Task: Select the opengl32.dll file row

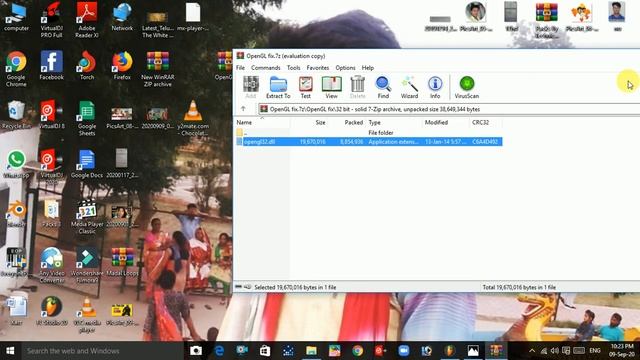Action: (369, 142)
